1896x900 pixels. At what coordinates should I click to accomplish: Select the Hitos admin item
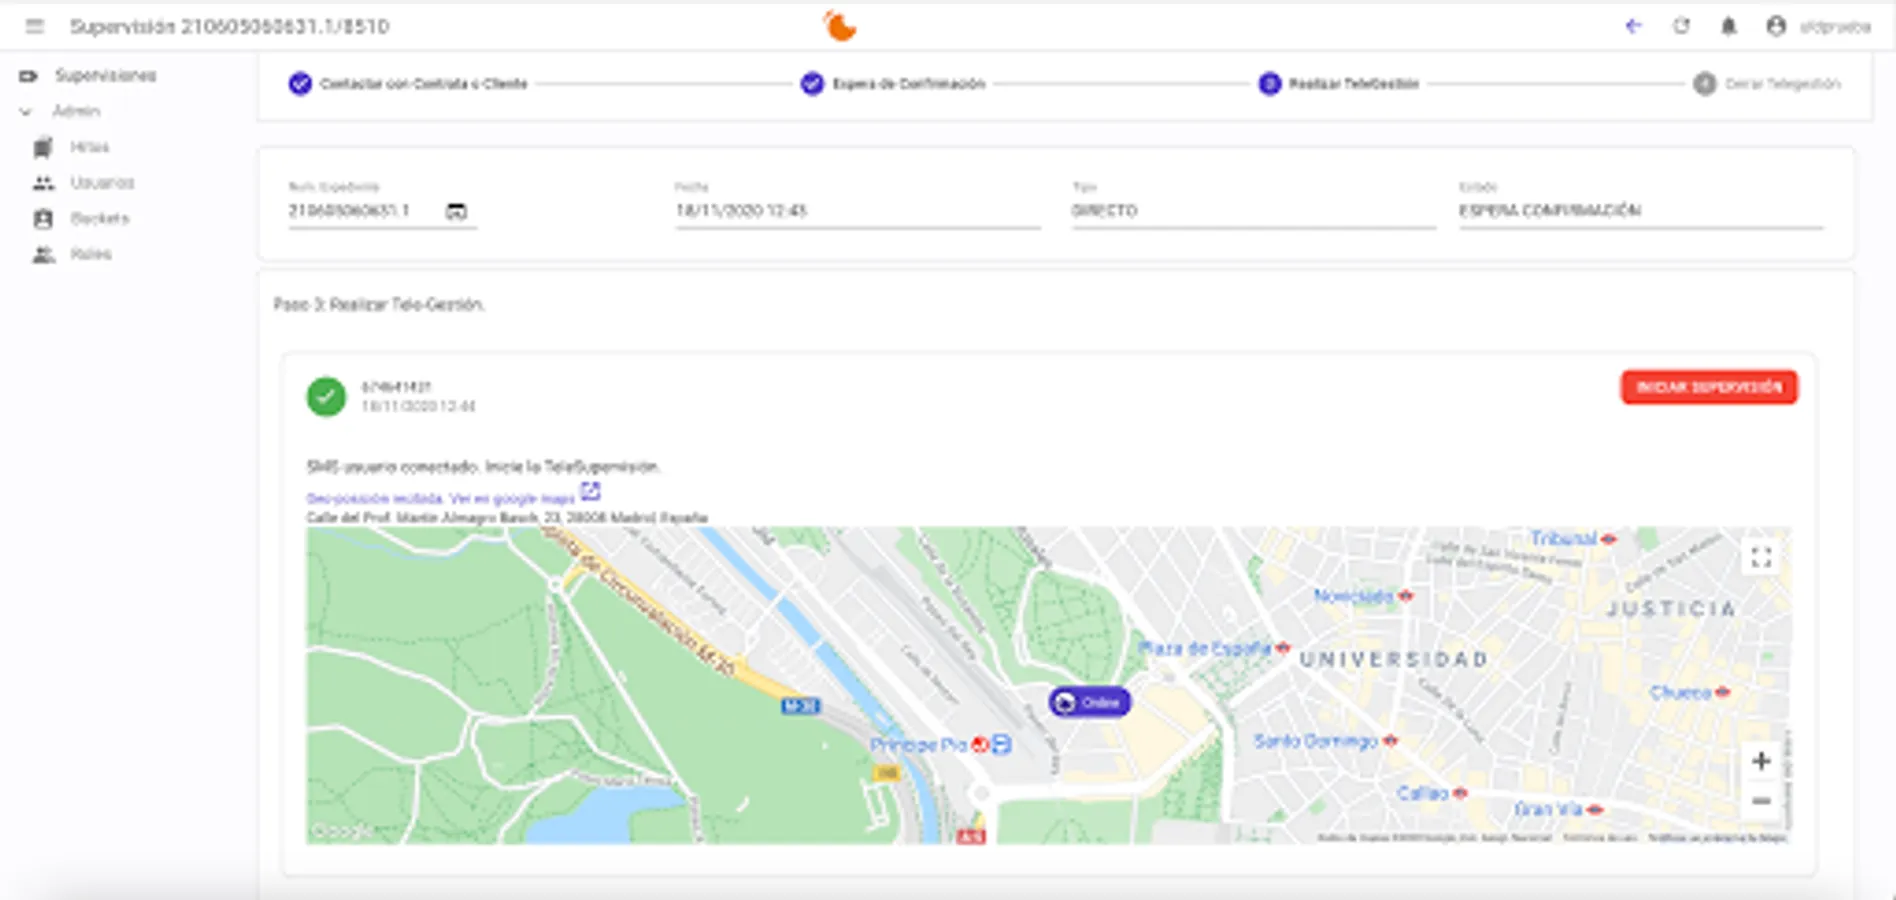[x=89, y=146]
